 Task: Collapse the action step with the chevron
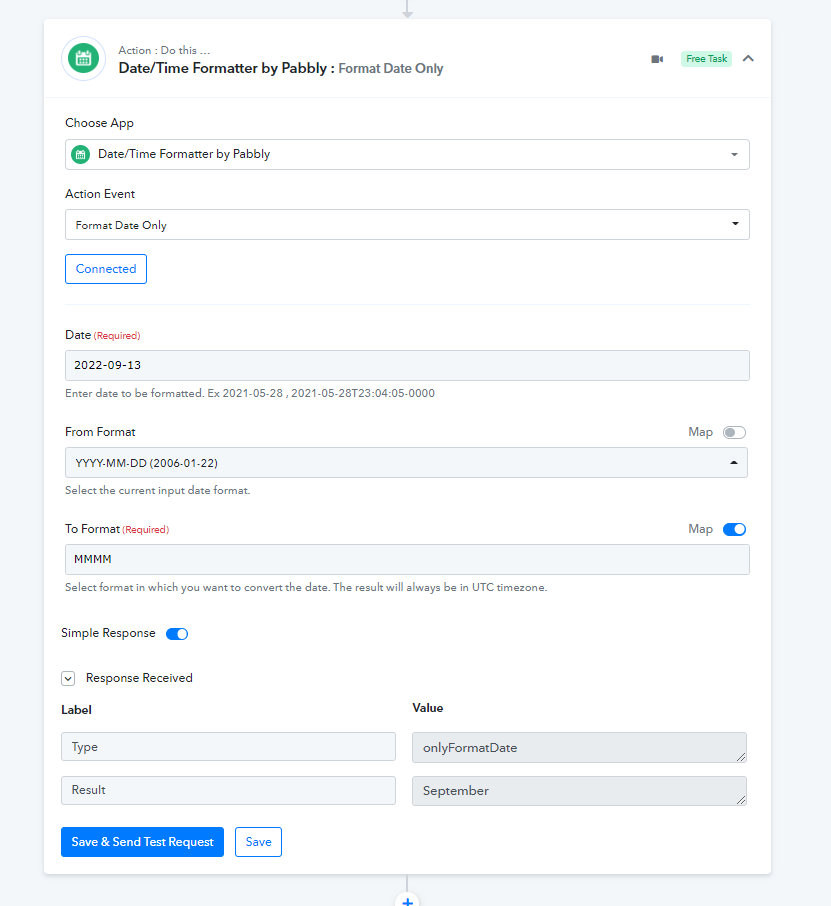[748, 58]
